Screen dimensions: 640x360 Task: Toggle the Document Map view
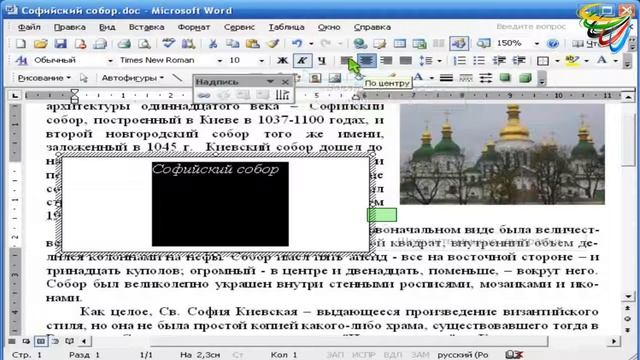pyautogui.click(x=484, y=43)
